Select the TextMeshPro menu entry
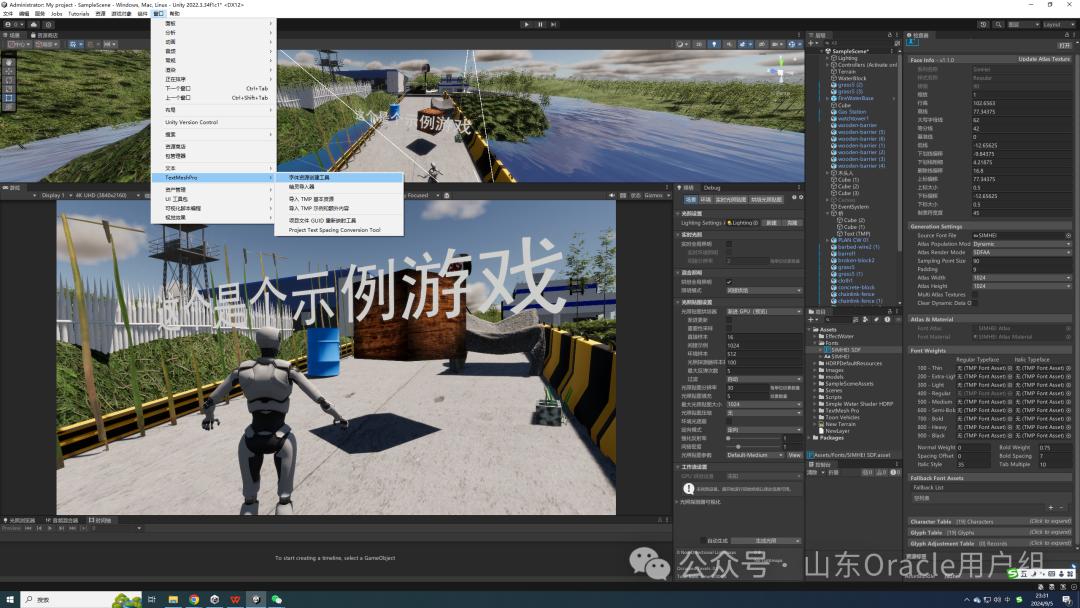 (x=214, y=178)
